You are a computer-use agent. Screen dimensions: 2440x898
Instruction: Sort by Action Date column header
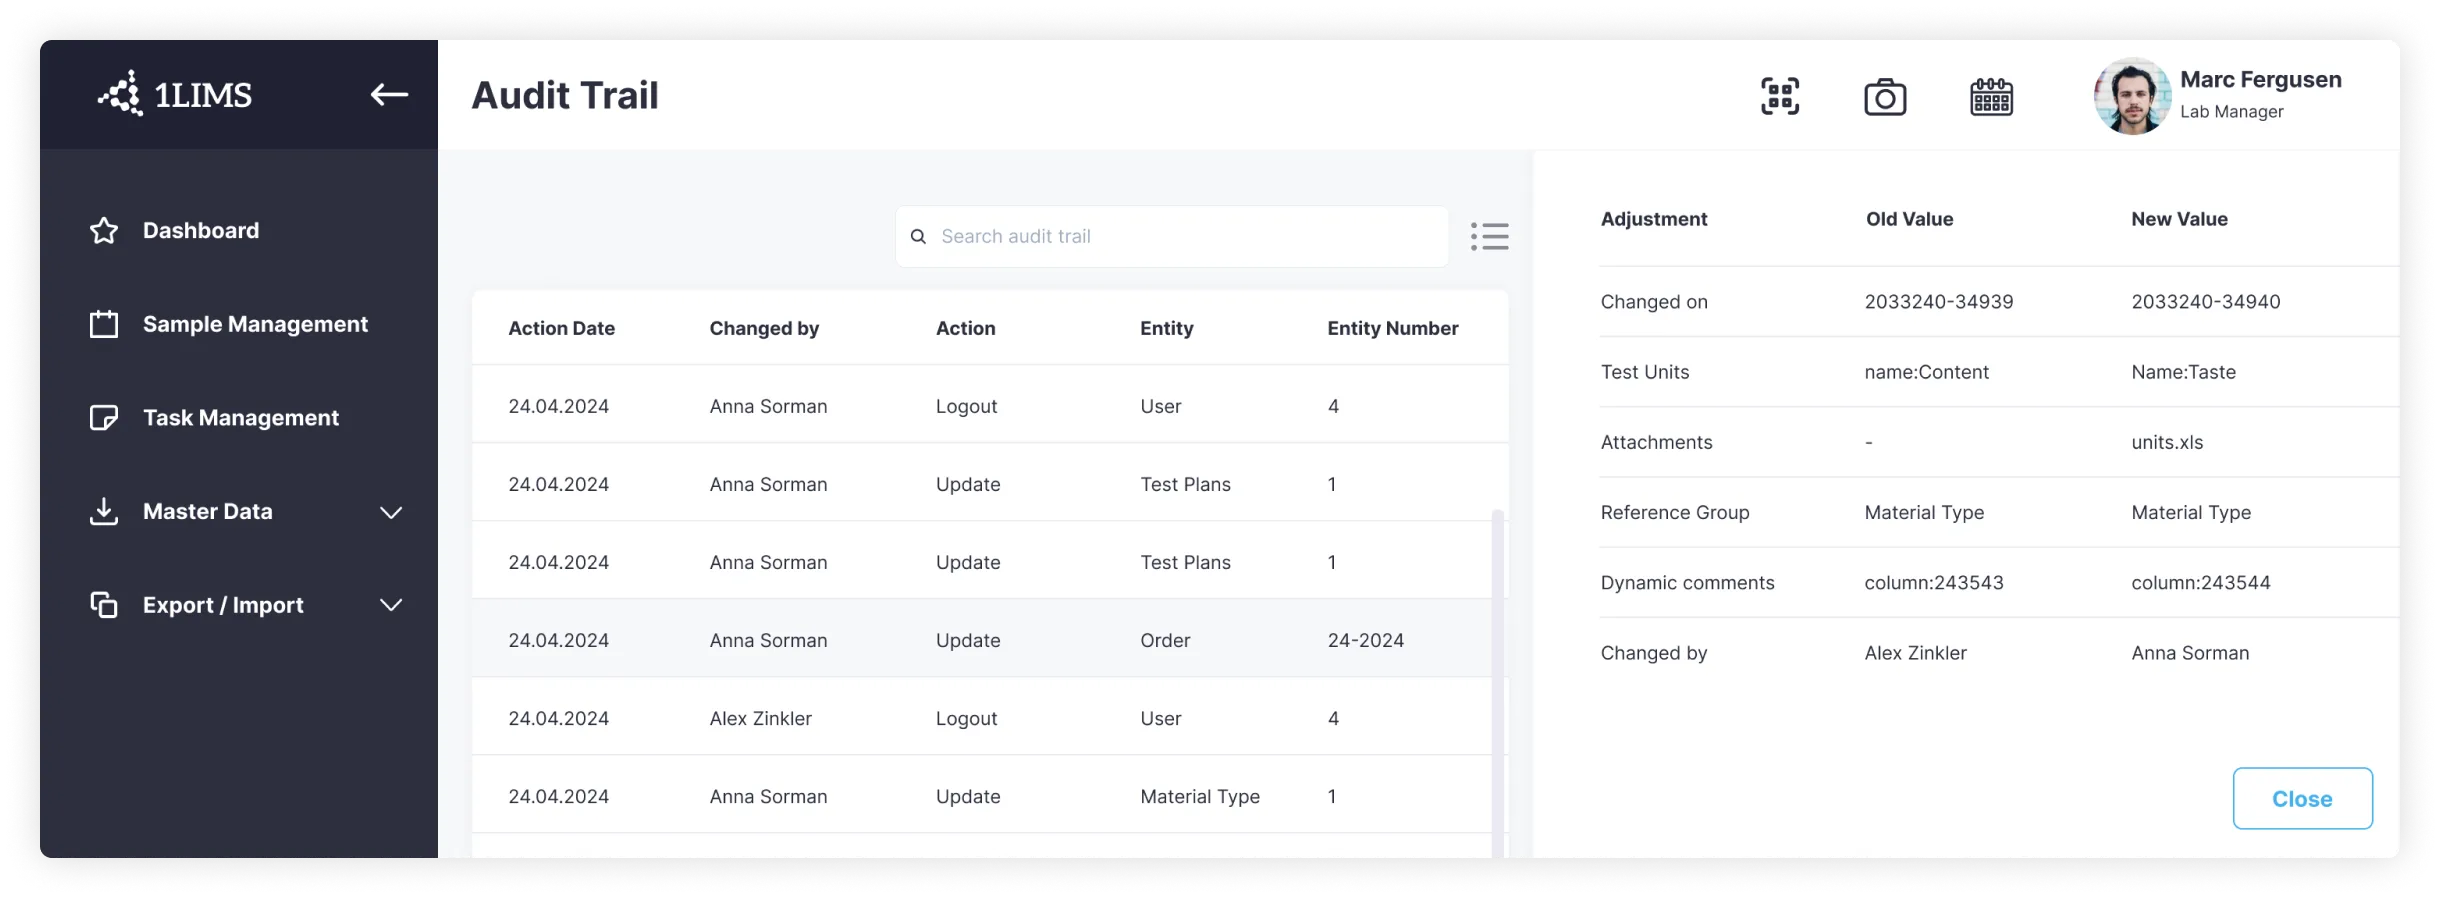(561, 328)
